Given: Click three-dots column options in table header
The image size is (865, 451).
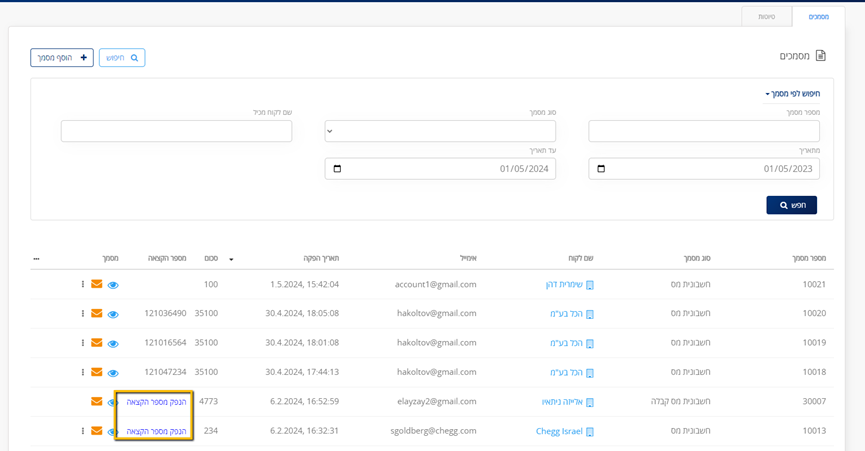Looking at the screenshot, I should [x=36, y=259].
